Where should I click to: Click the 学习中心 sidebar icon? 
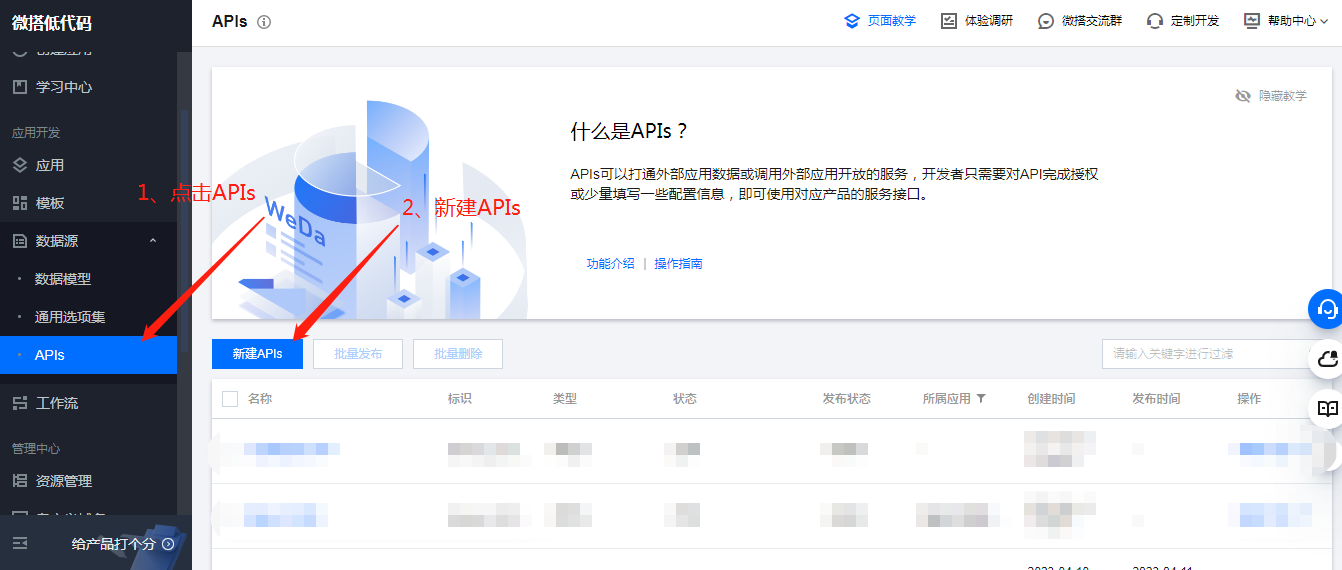coord(20,87)
